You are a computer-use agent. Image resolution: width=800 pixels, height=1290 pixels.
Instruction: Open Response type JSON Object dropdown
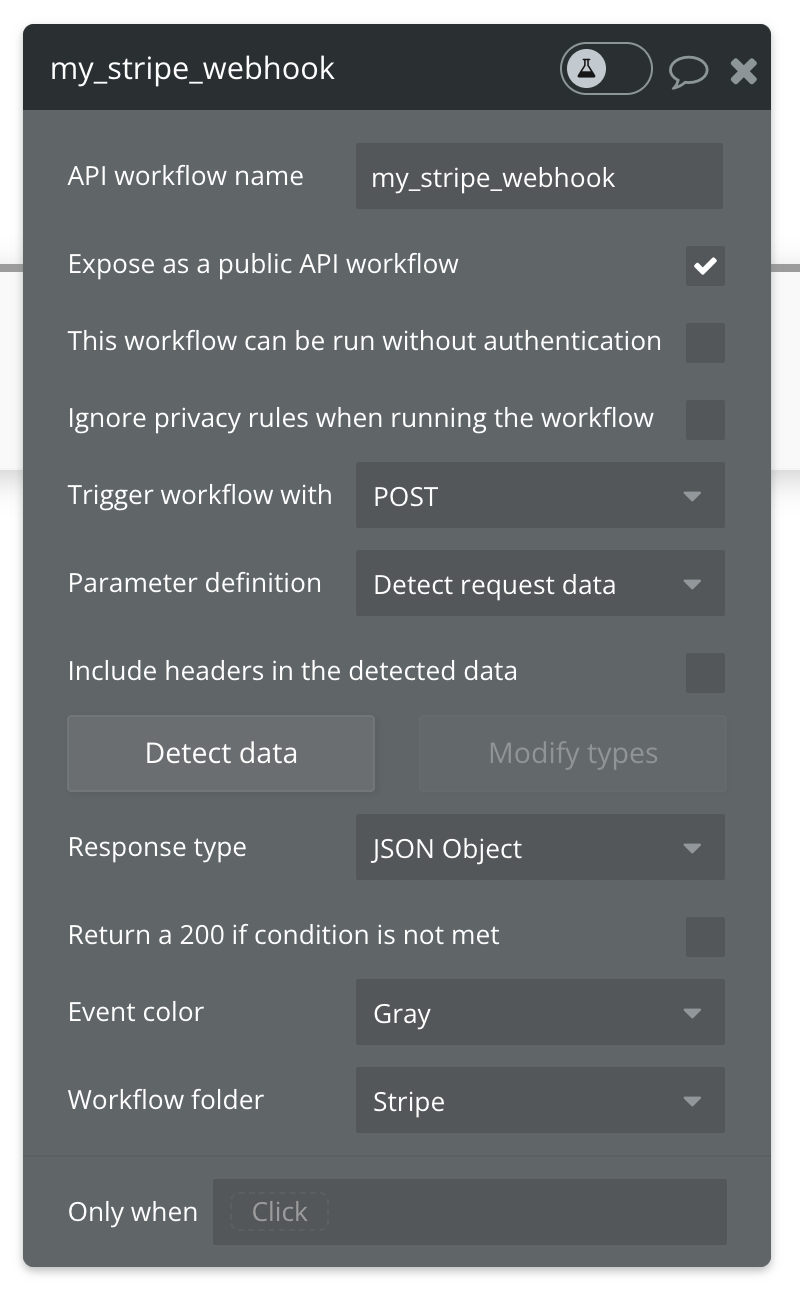point(540,848)
